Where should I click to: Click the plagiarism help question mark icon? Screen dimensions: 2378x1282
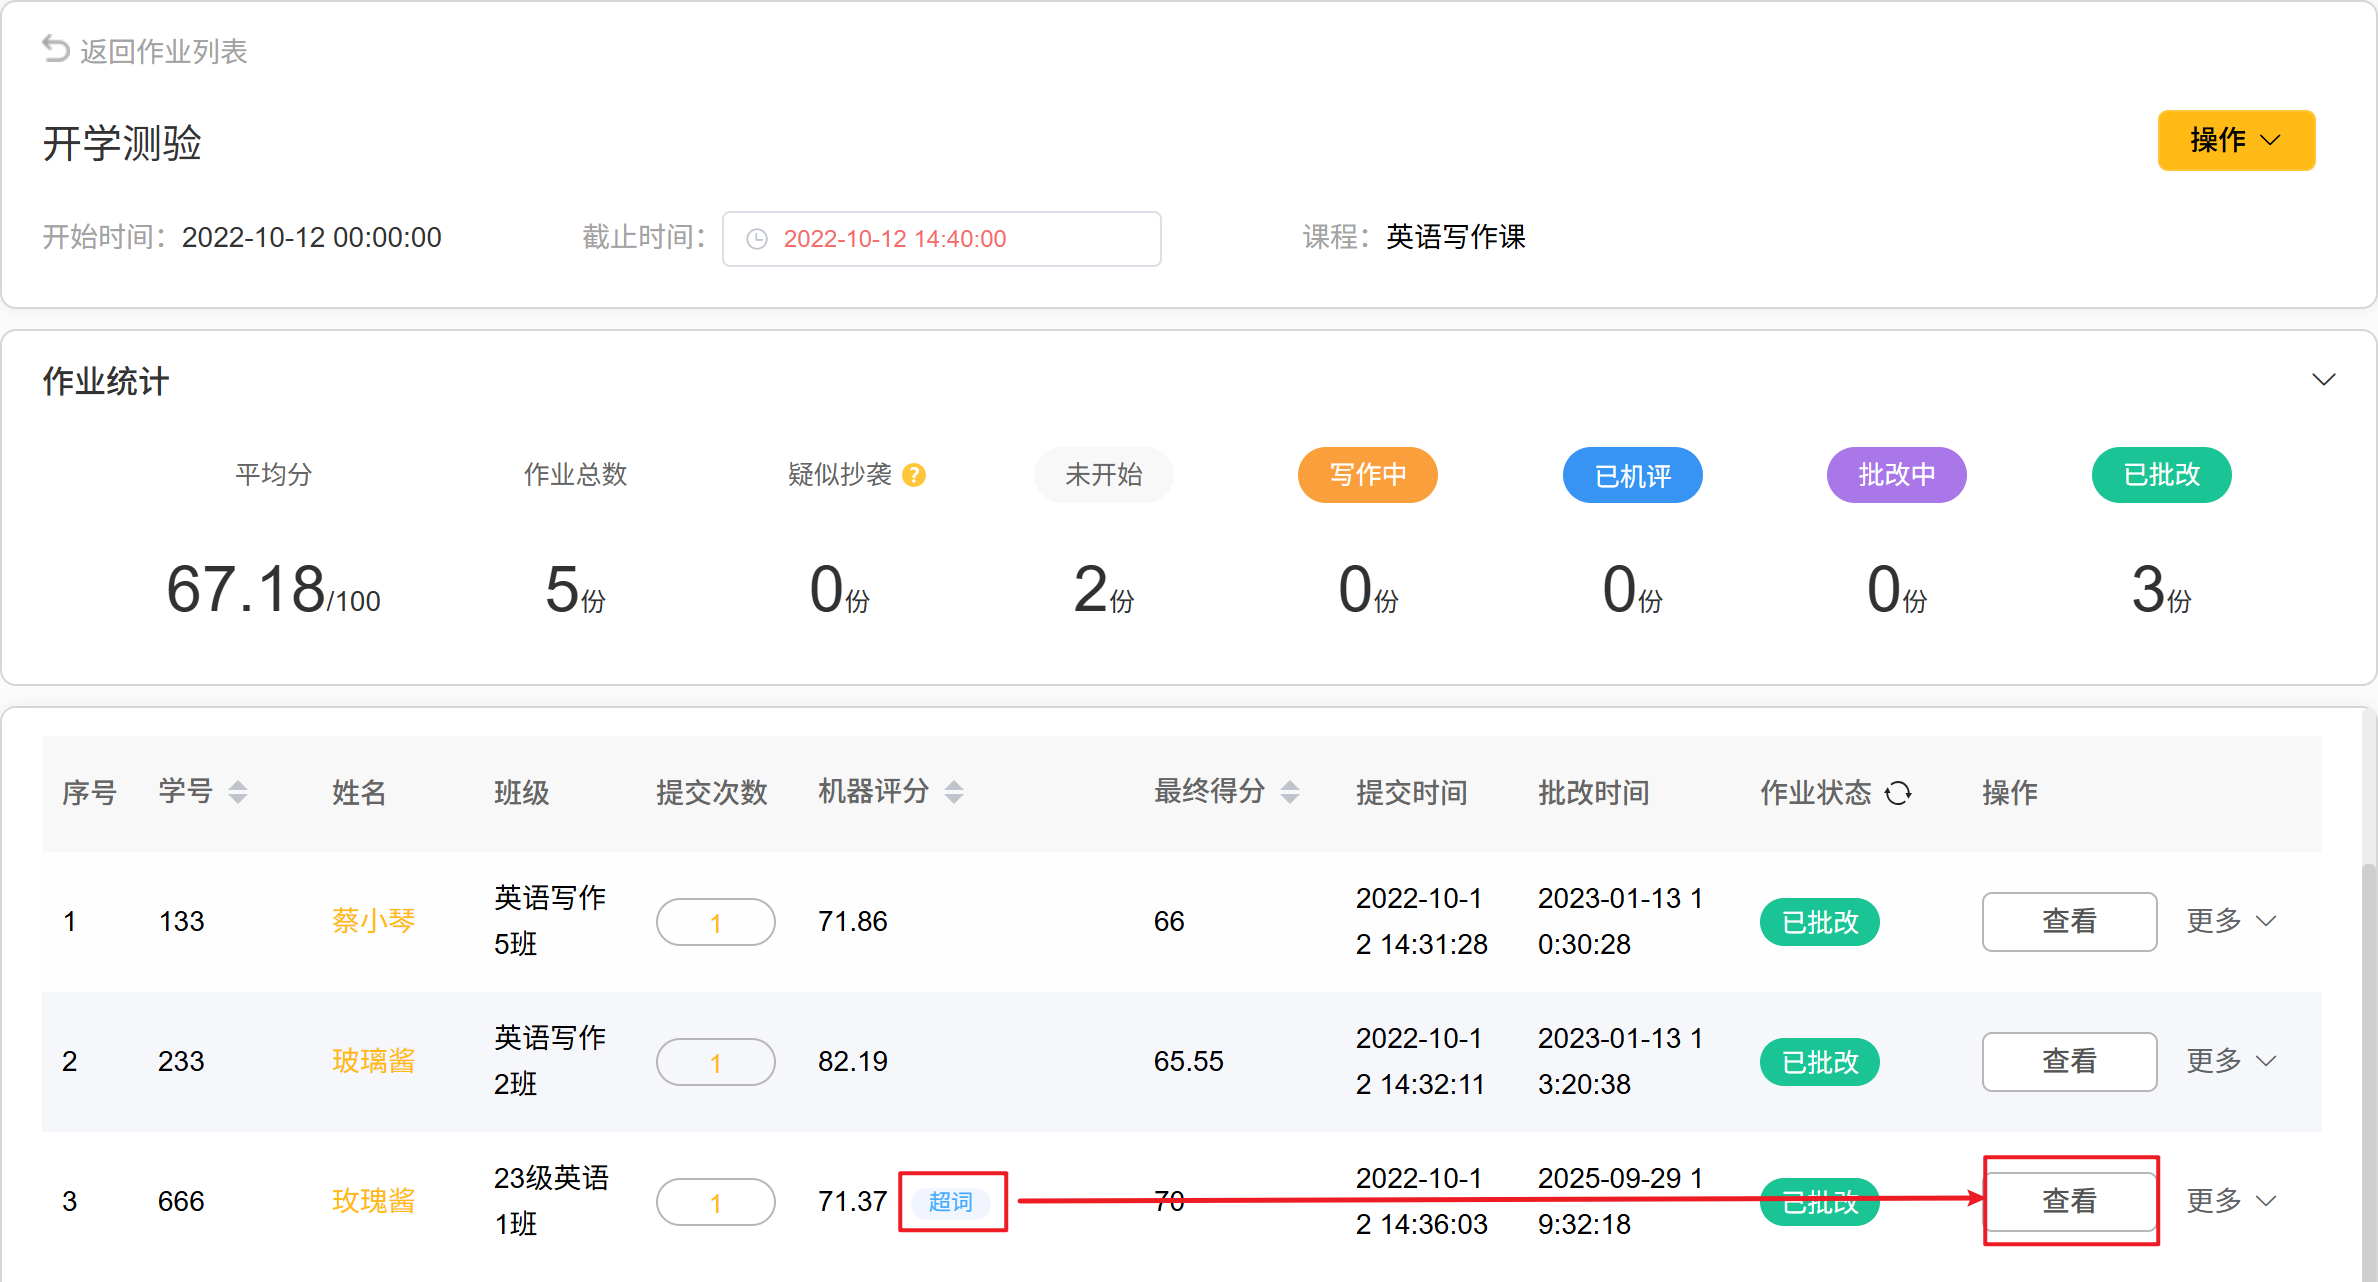[x=913, y=475]
